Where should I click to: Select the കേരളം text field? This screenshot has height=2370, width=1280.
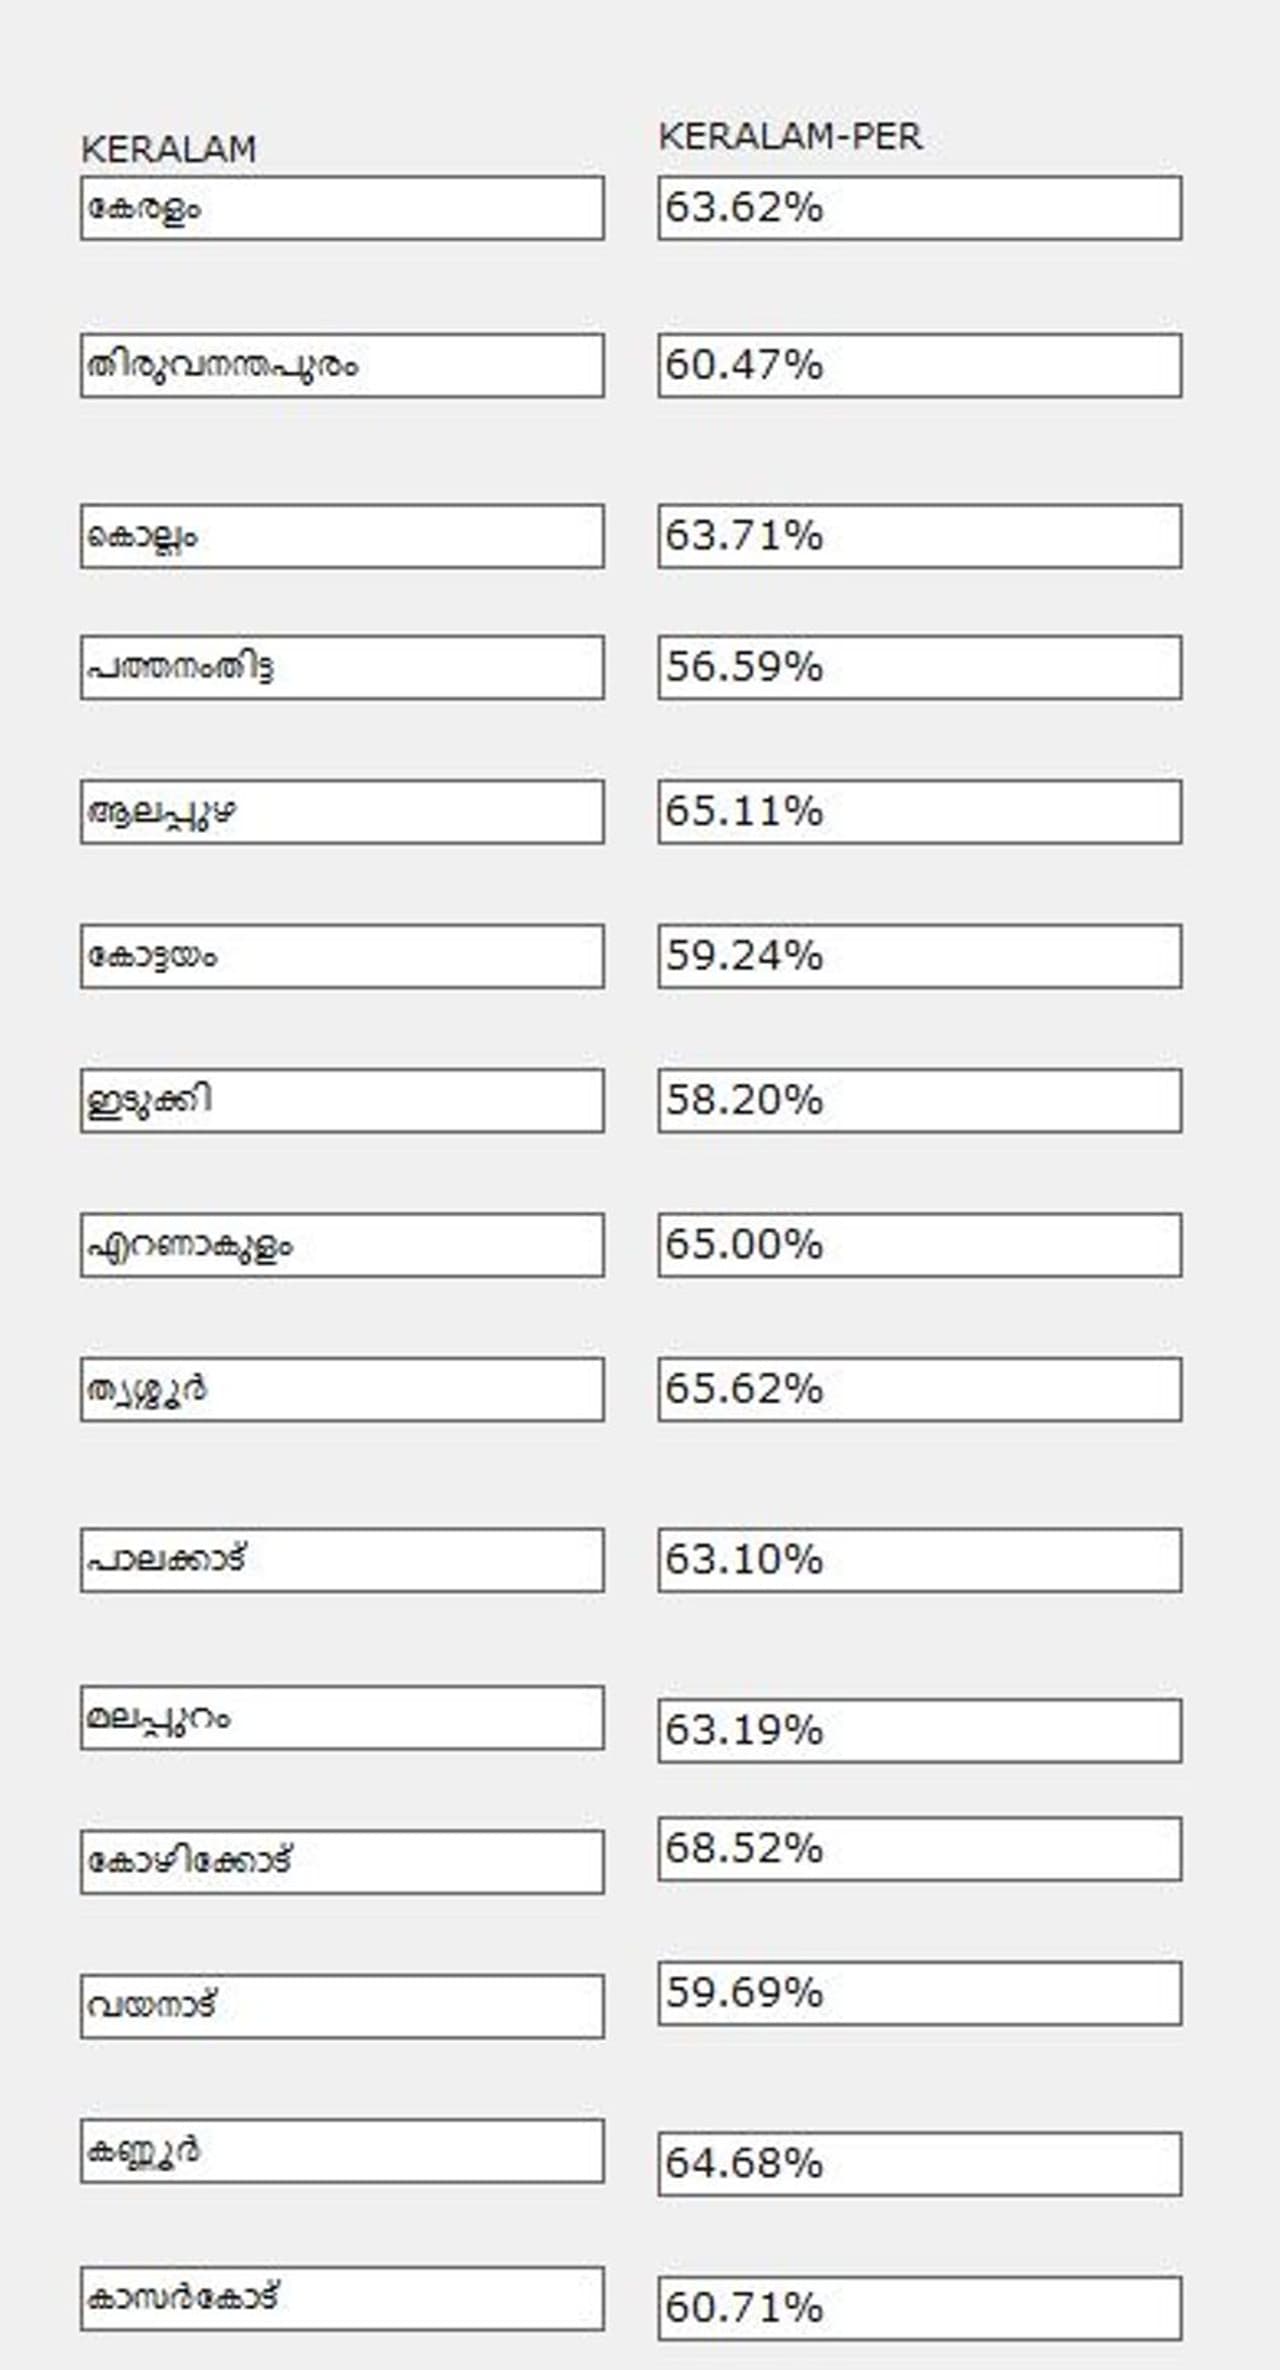pos(342,208)
